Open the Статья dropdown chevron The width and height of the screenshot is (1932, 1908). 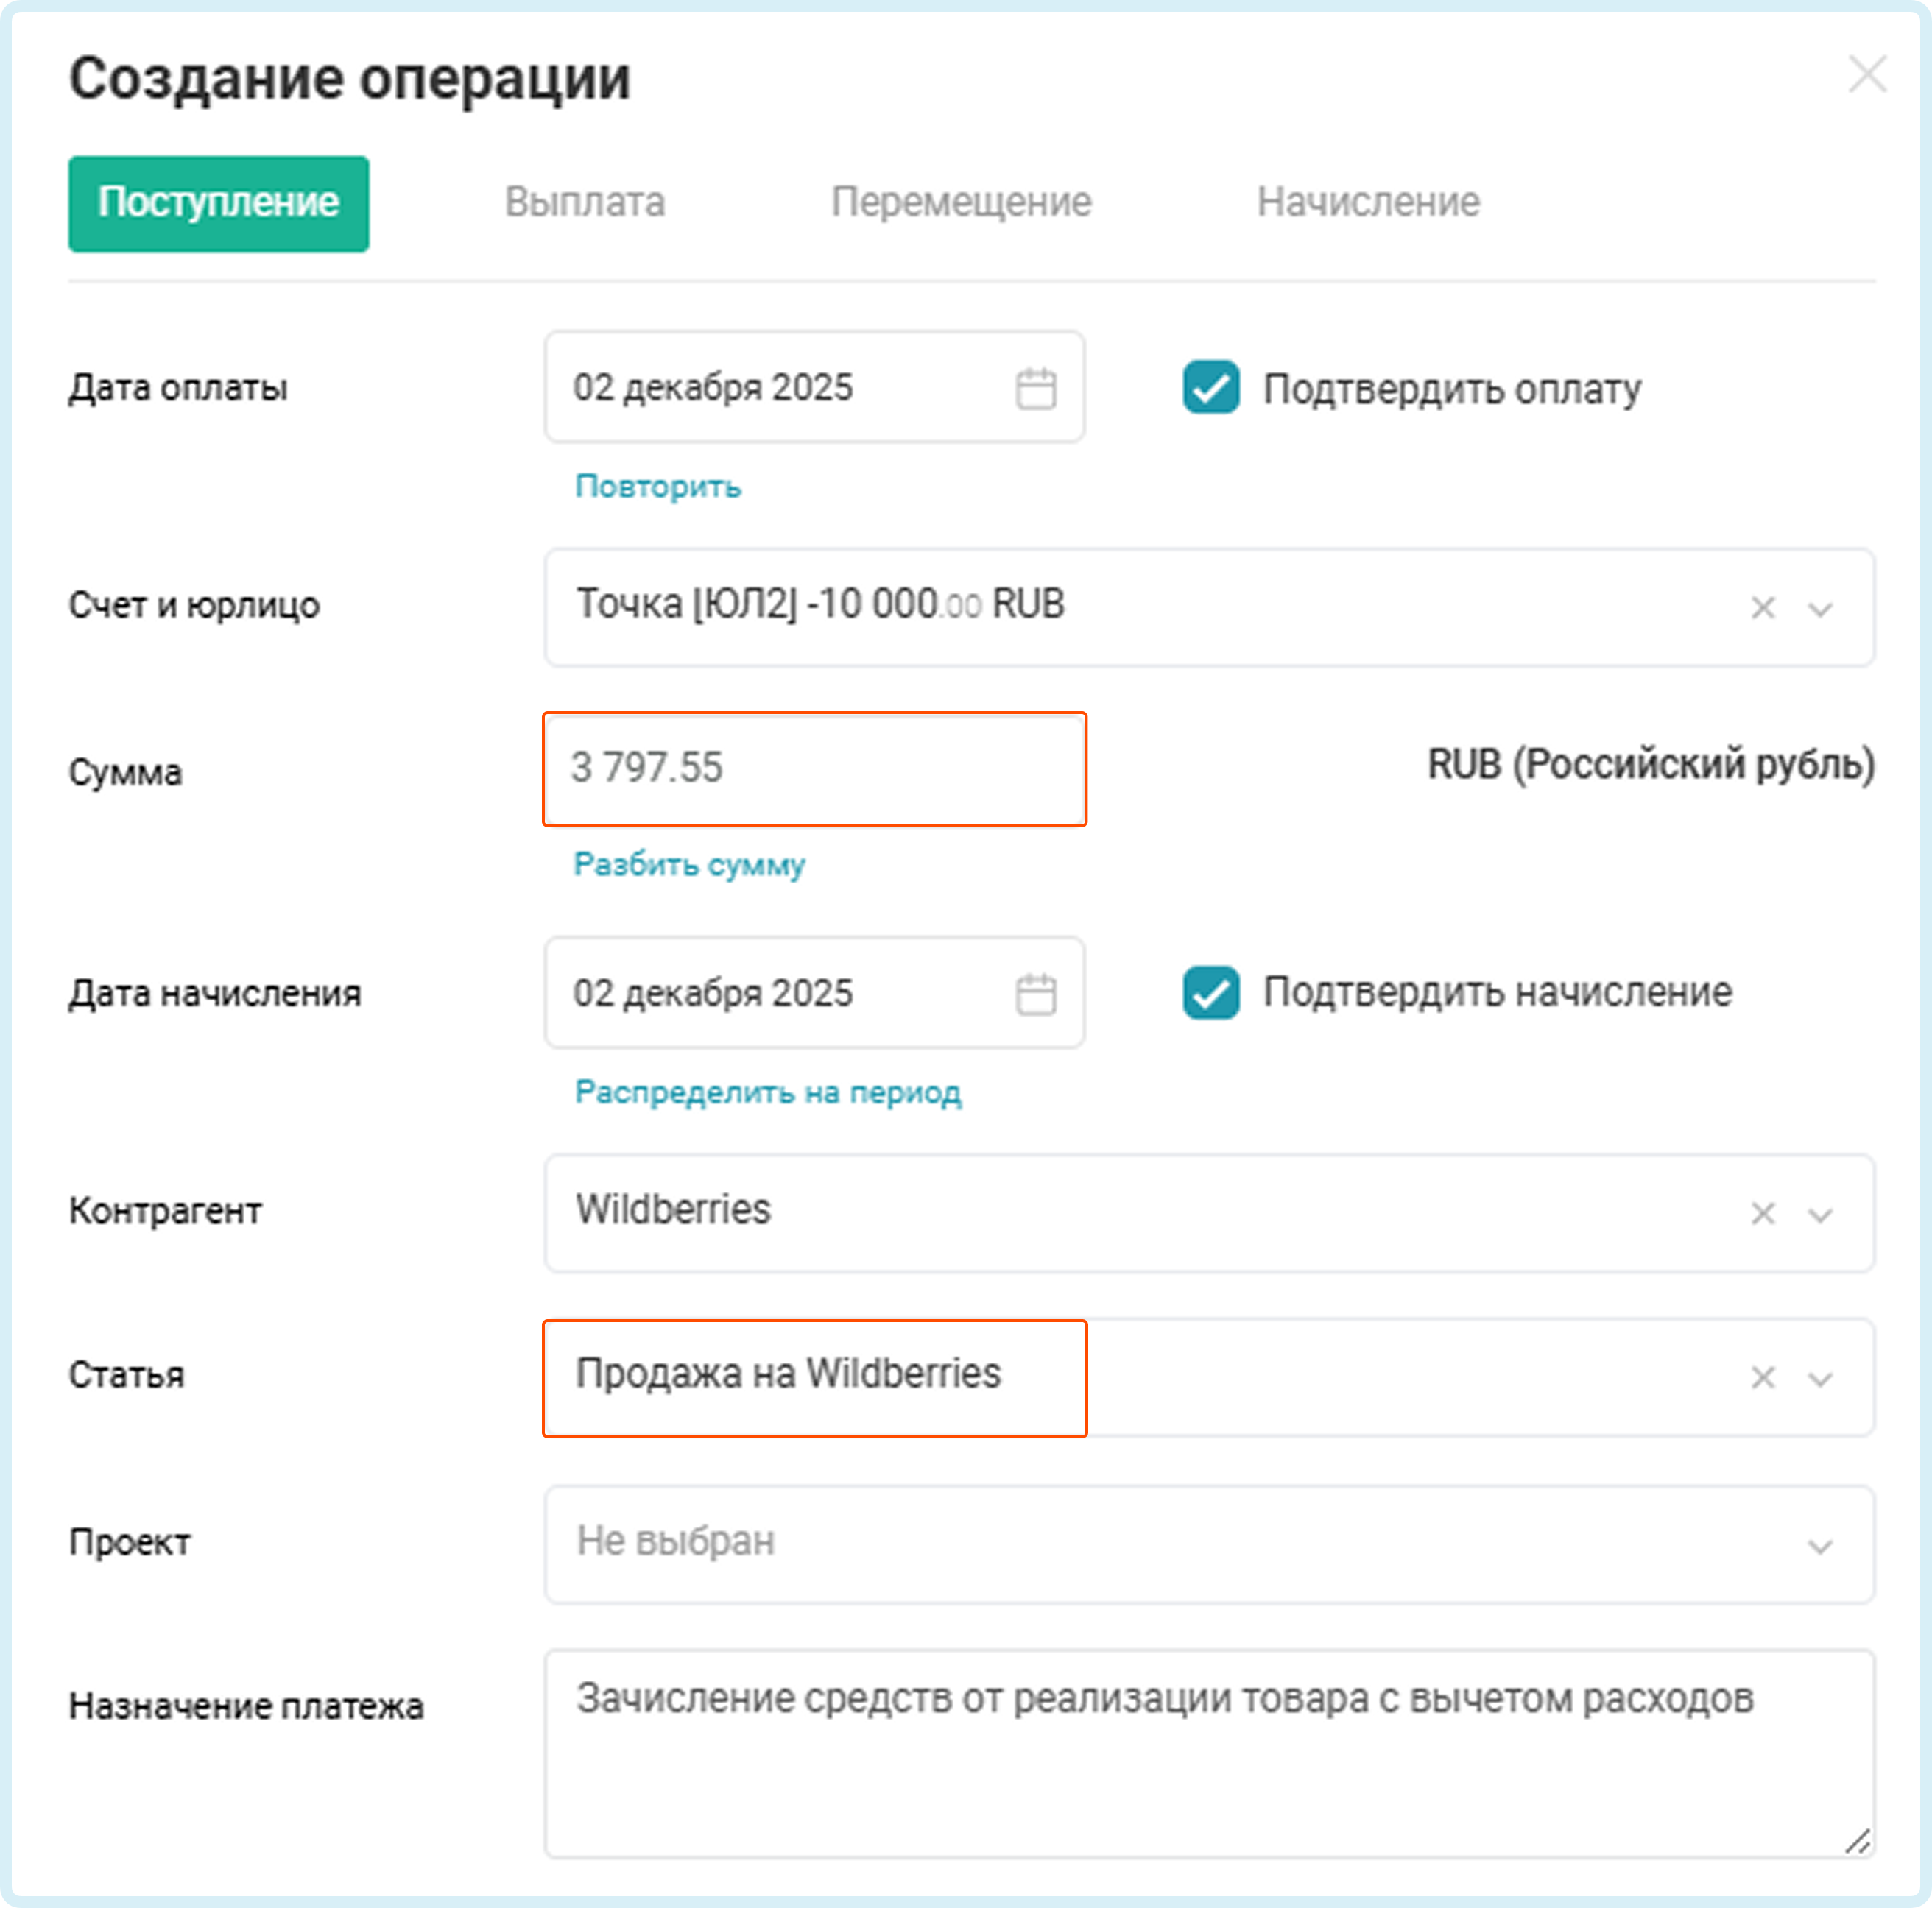pos(1820,1378)
